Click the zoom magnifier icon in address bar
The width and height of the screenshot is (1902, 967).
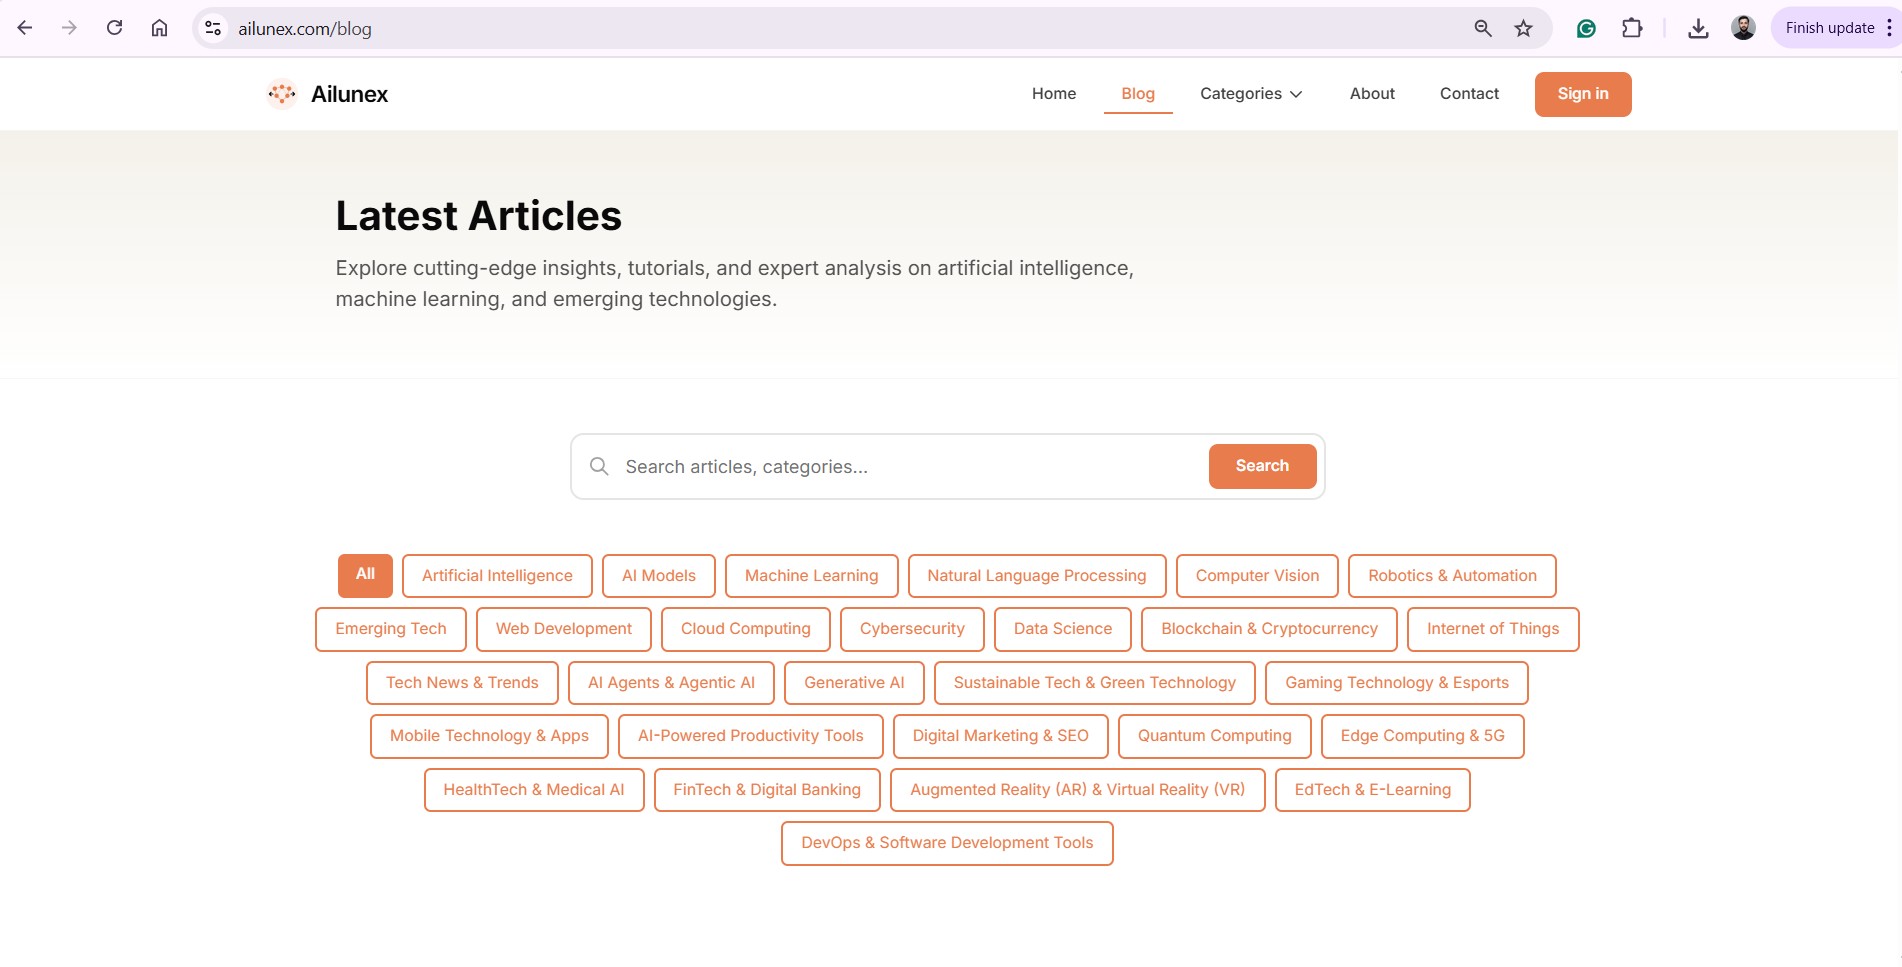pos(1483,28)
